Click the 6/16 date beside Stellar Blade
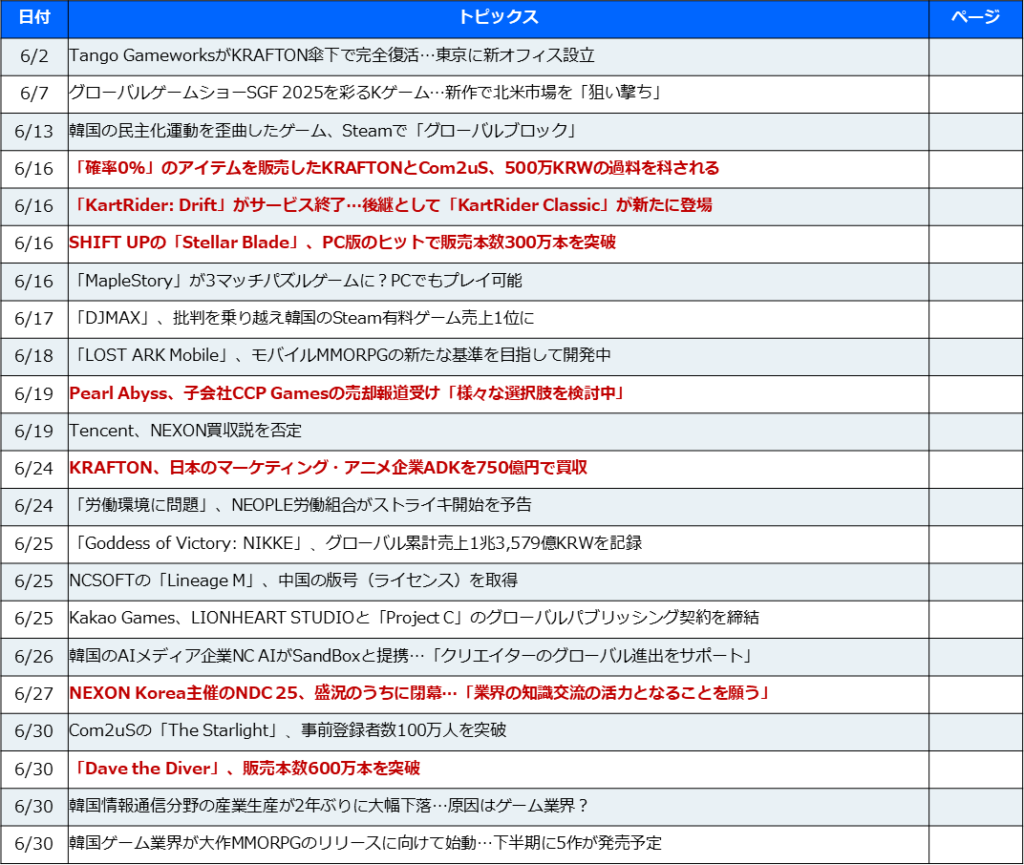The image size is (1024, 865). click(34, 244)
